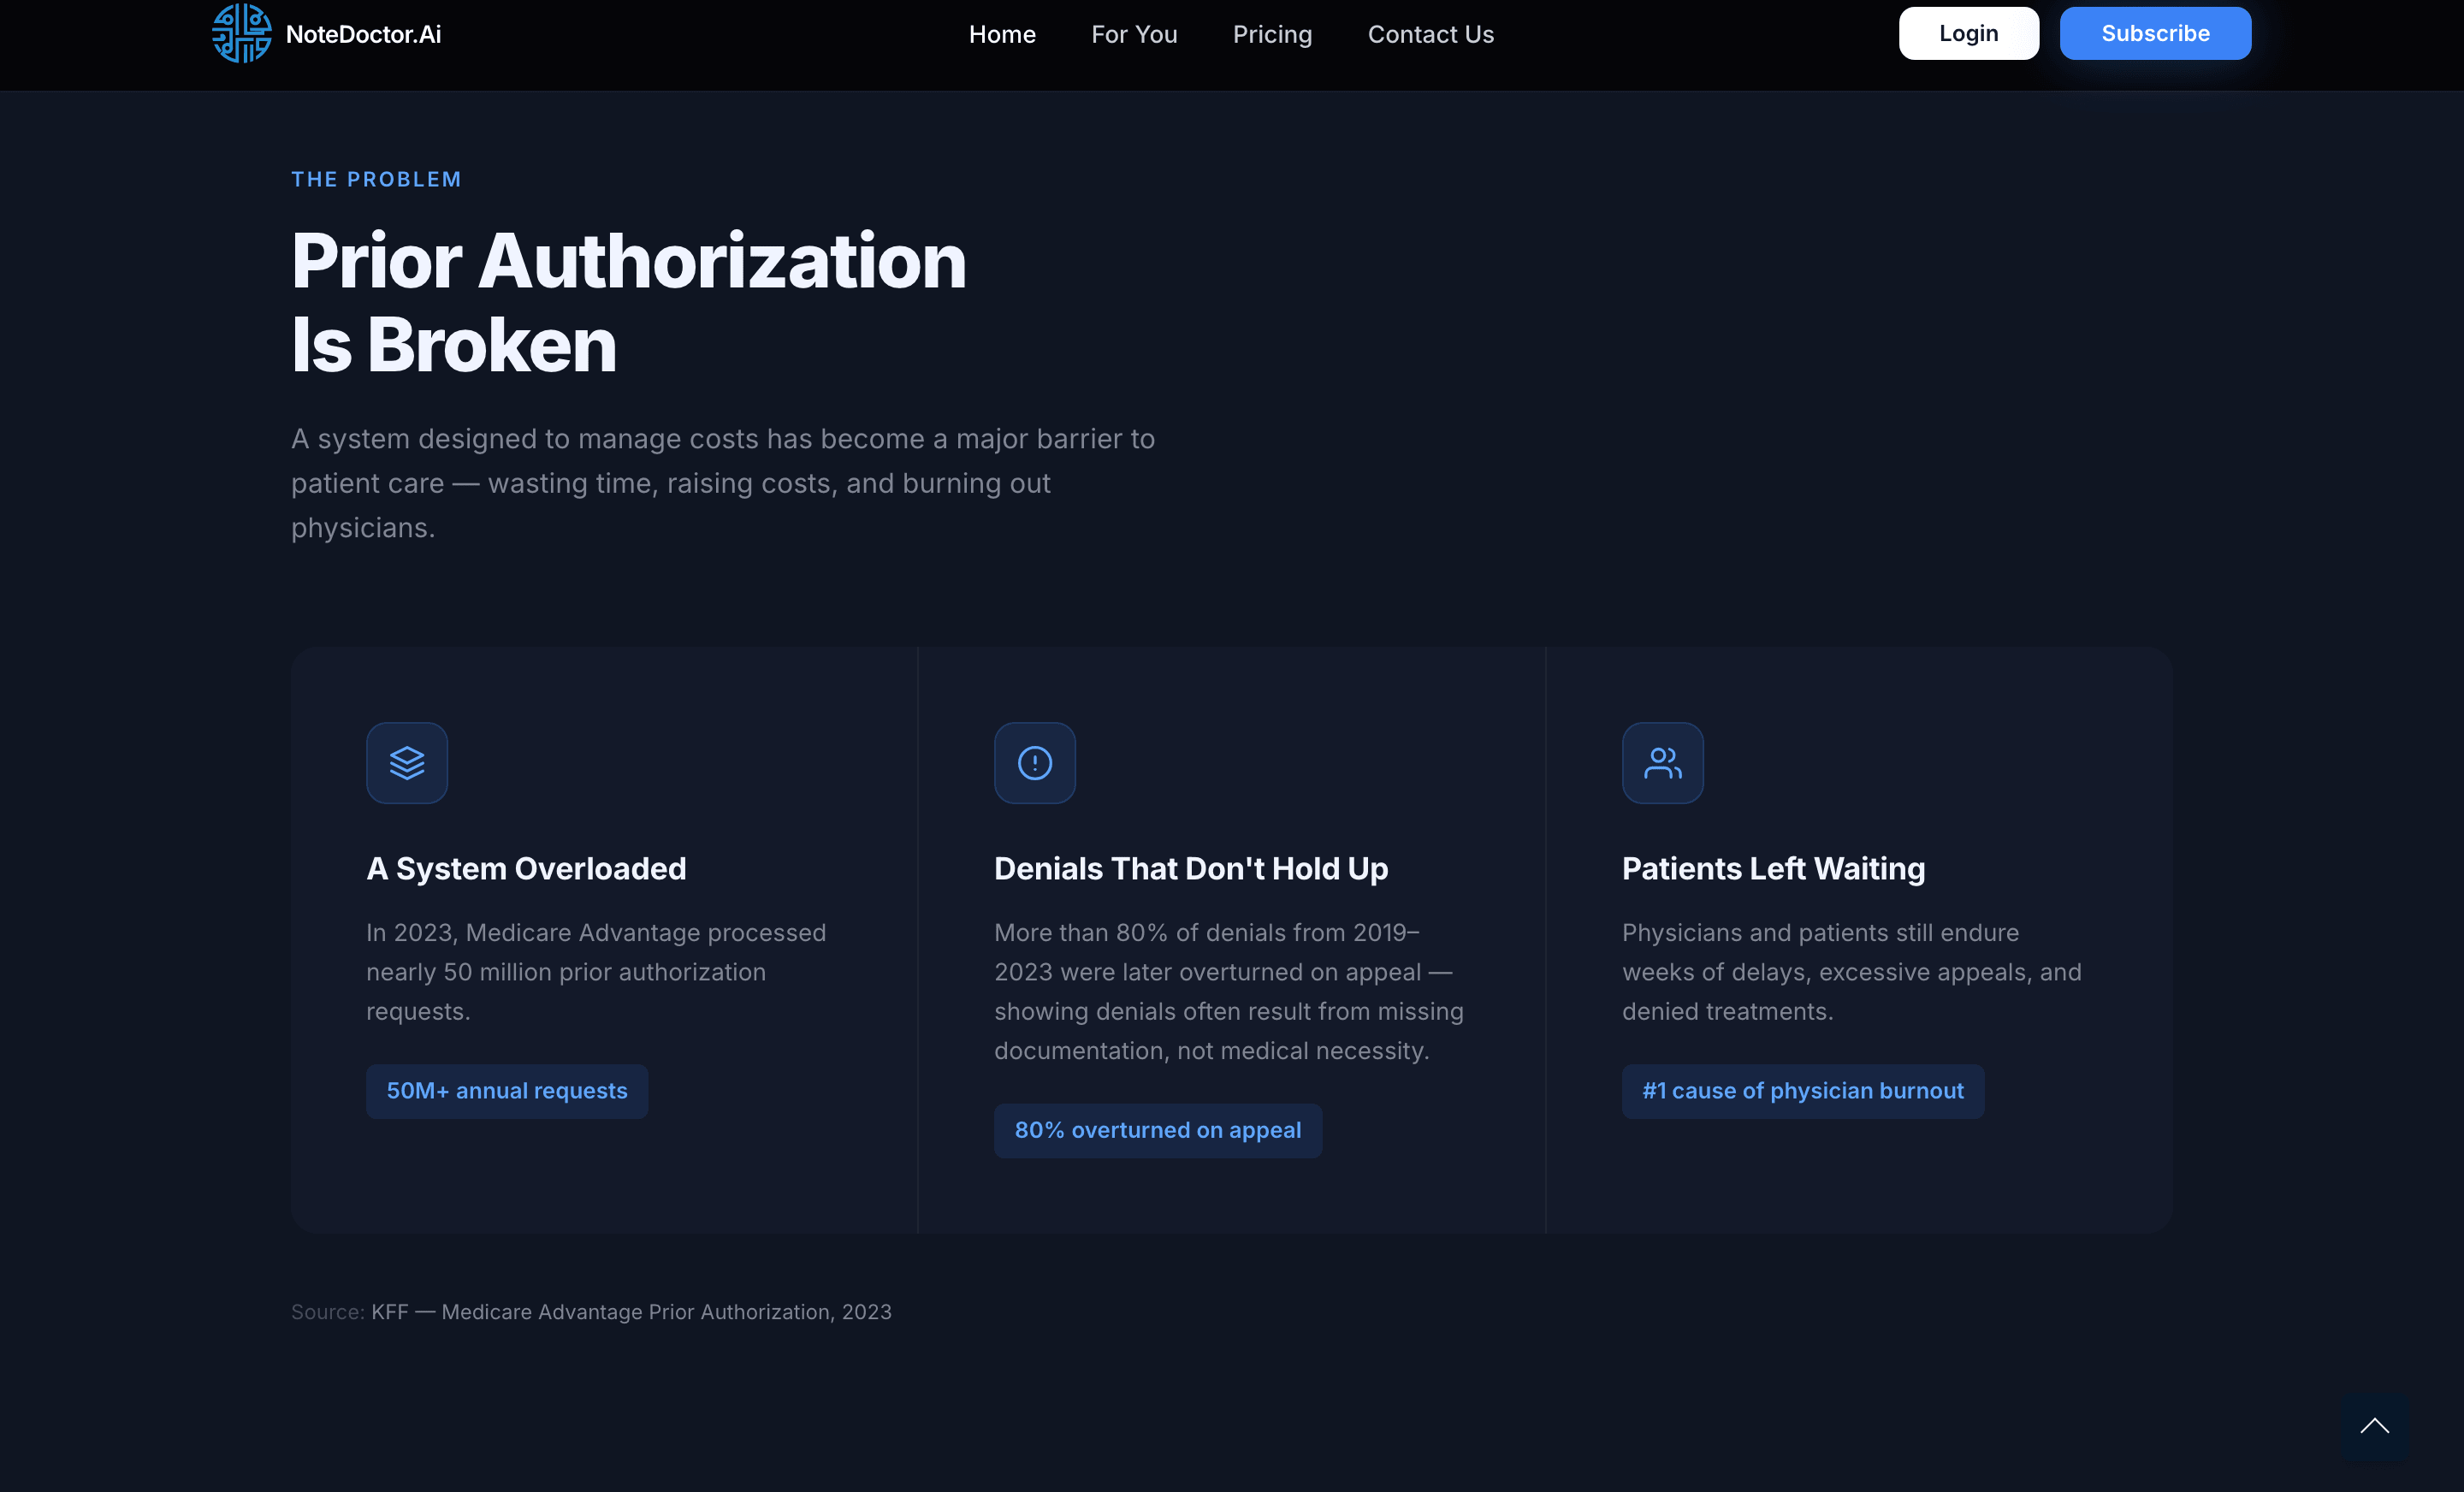Click the alert circle icon above Denials heading
This screenshot has height=1492, width=2464.
click(1035, 763)
